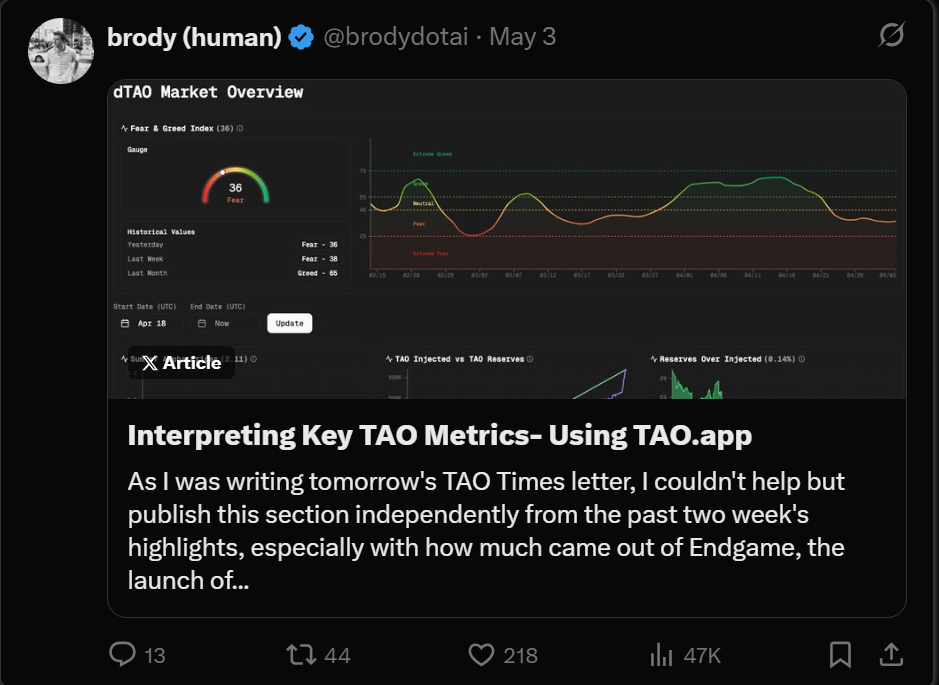Image resolution: width=939 pixels, height=685 pixels.
Task: Click the Fear & Greed gauge dial
Action: click(235, 187)
